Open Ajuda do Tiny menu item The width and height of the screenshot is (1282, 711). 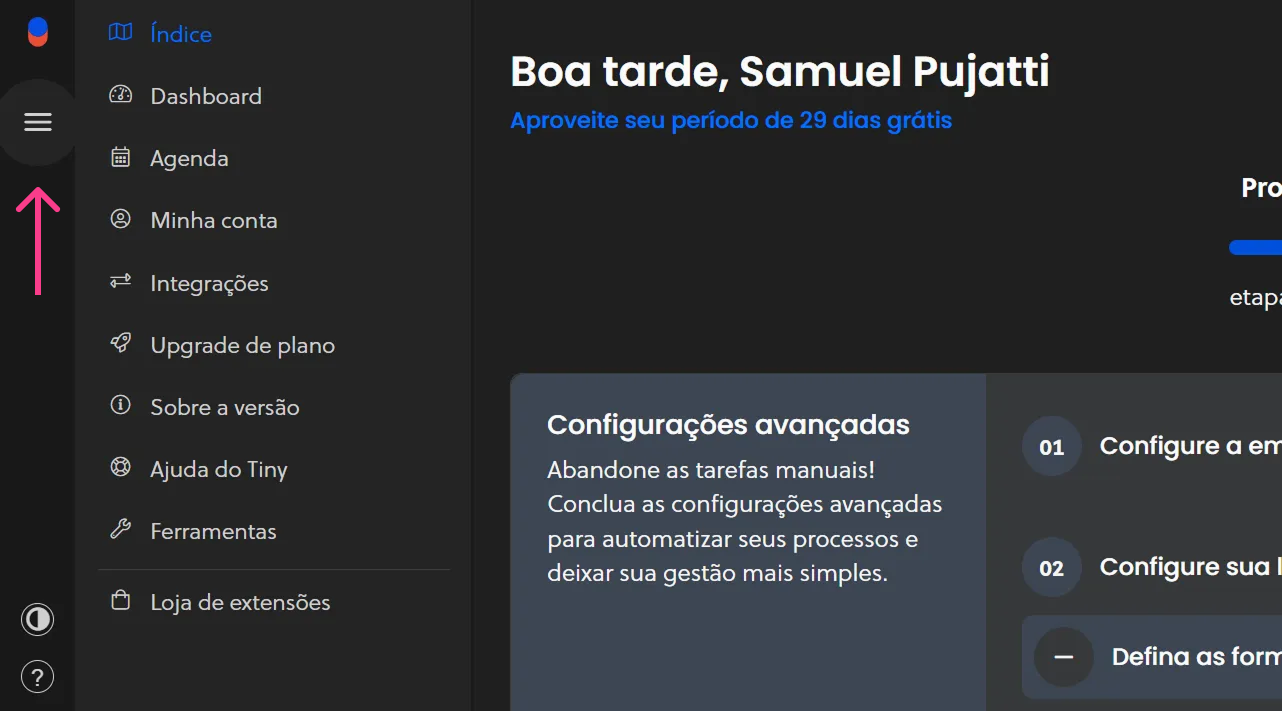click(x=218, y=469)
